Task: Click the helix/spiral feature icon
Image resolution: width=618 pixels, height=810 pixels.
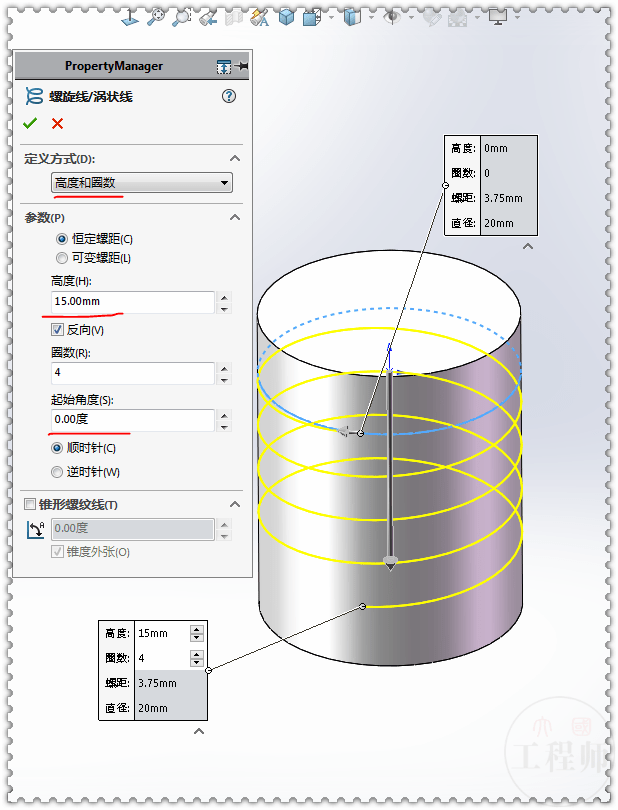Action: pyautogui.click(x=34, y=96)
